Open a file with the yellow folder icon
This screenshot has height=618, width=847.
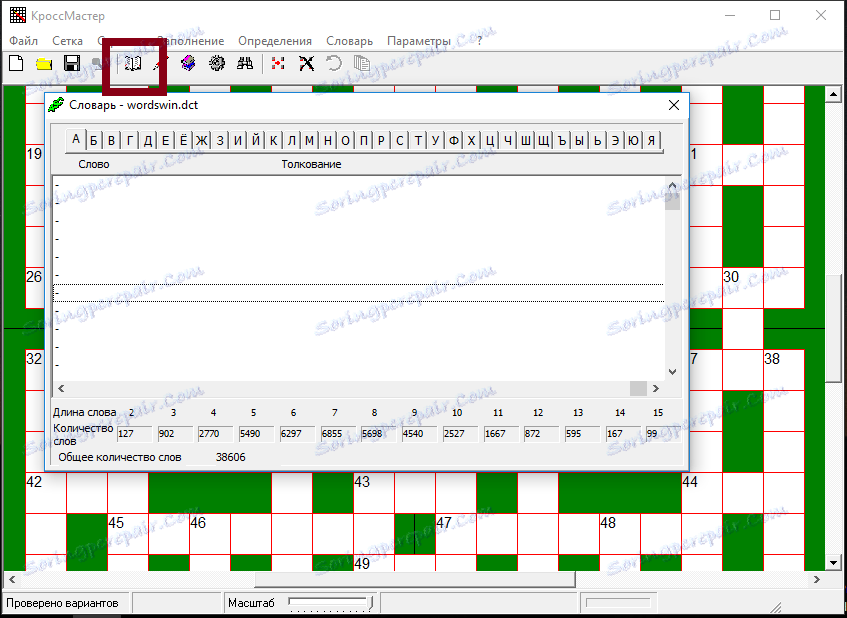point(44,64)
